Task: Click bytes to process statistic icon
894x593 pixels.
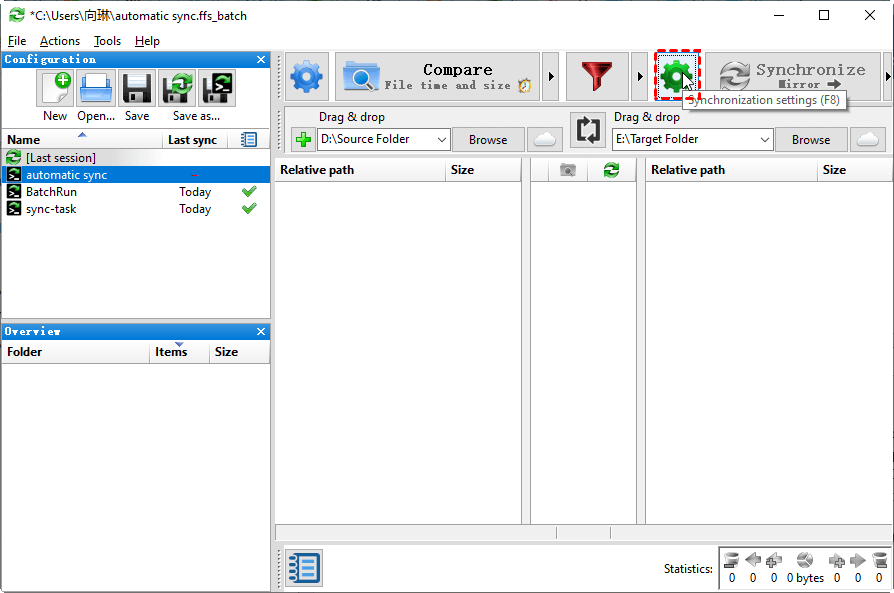Action: 804,560
